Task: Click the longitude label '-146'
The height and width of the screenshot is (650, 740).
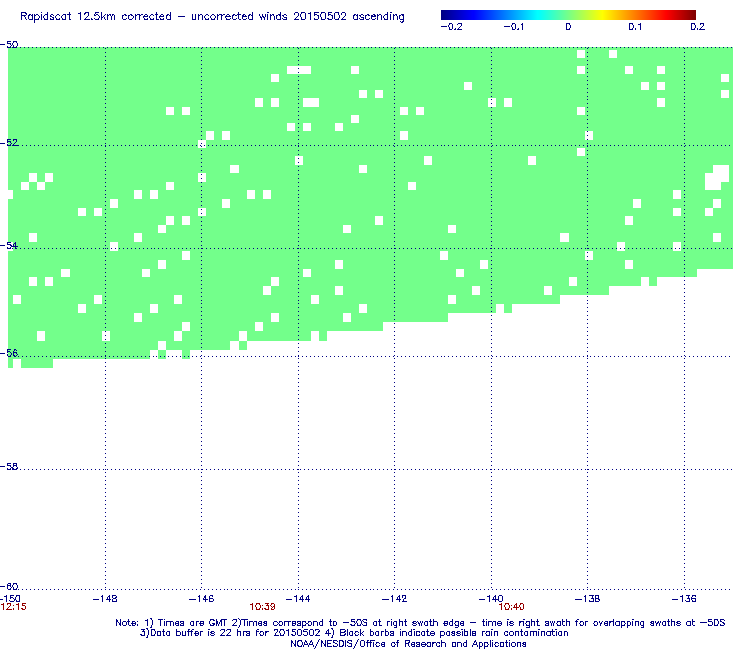Action: coord(202,599)
